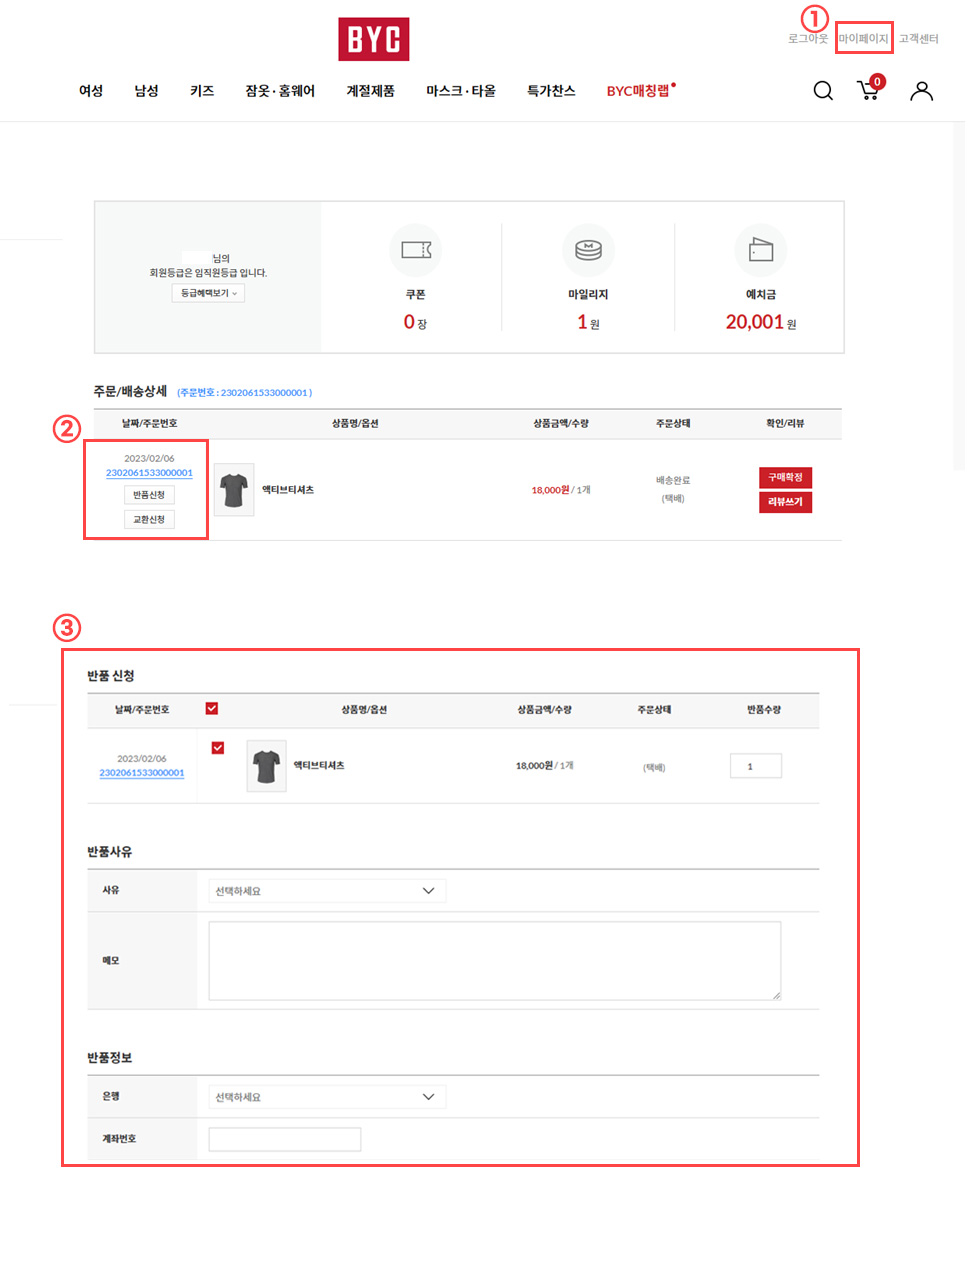The height and width of the screenshot is (1274, 980).
Task: Open the shopping cart icon
Action: (x=868, y=90)
